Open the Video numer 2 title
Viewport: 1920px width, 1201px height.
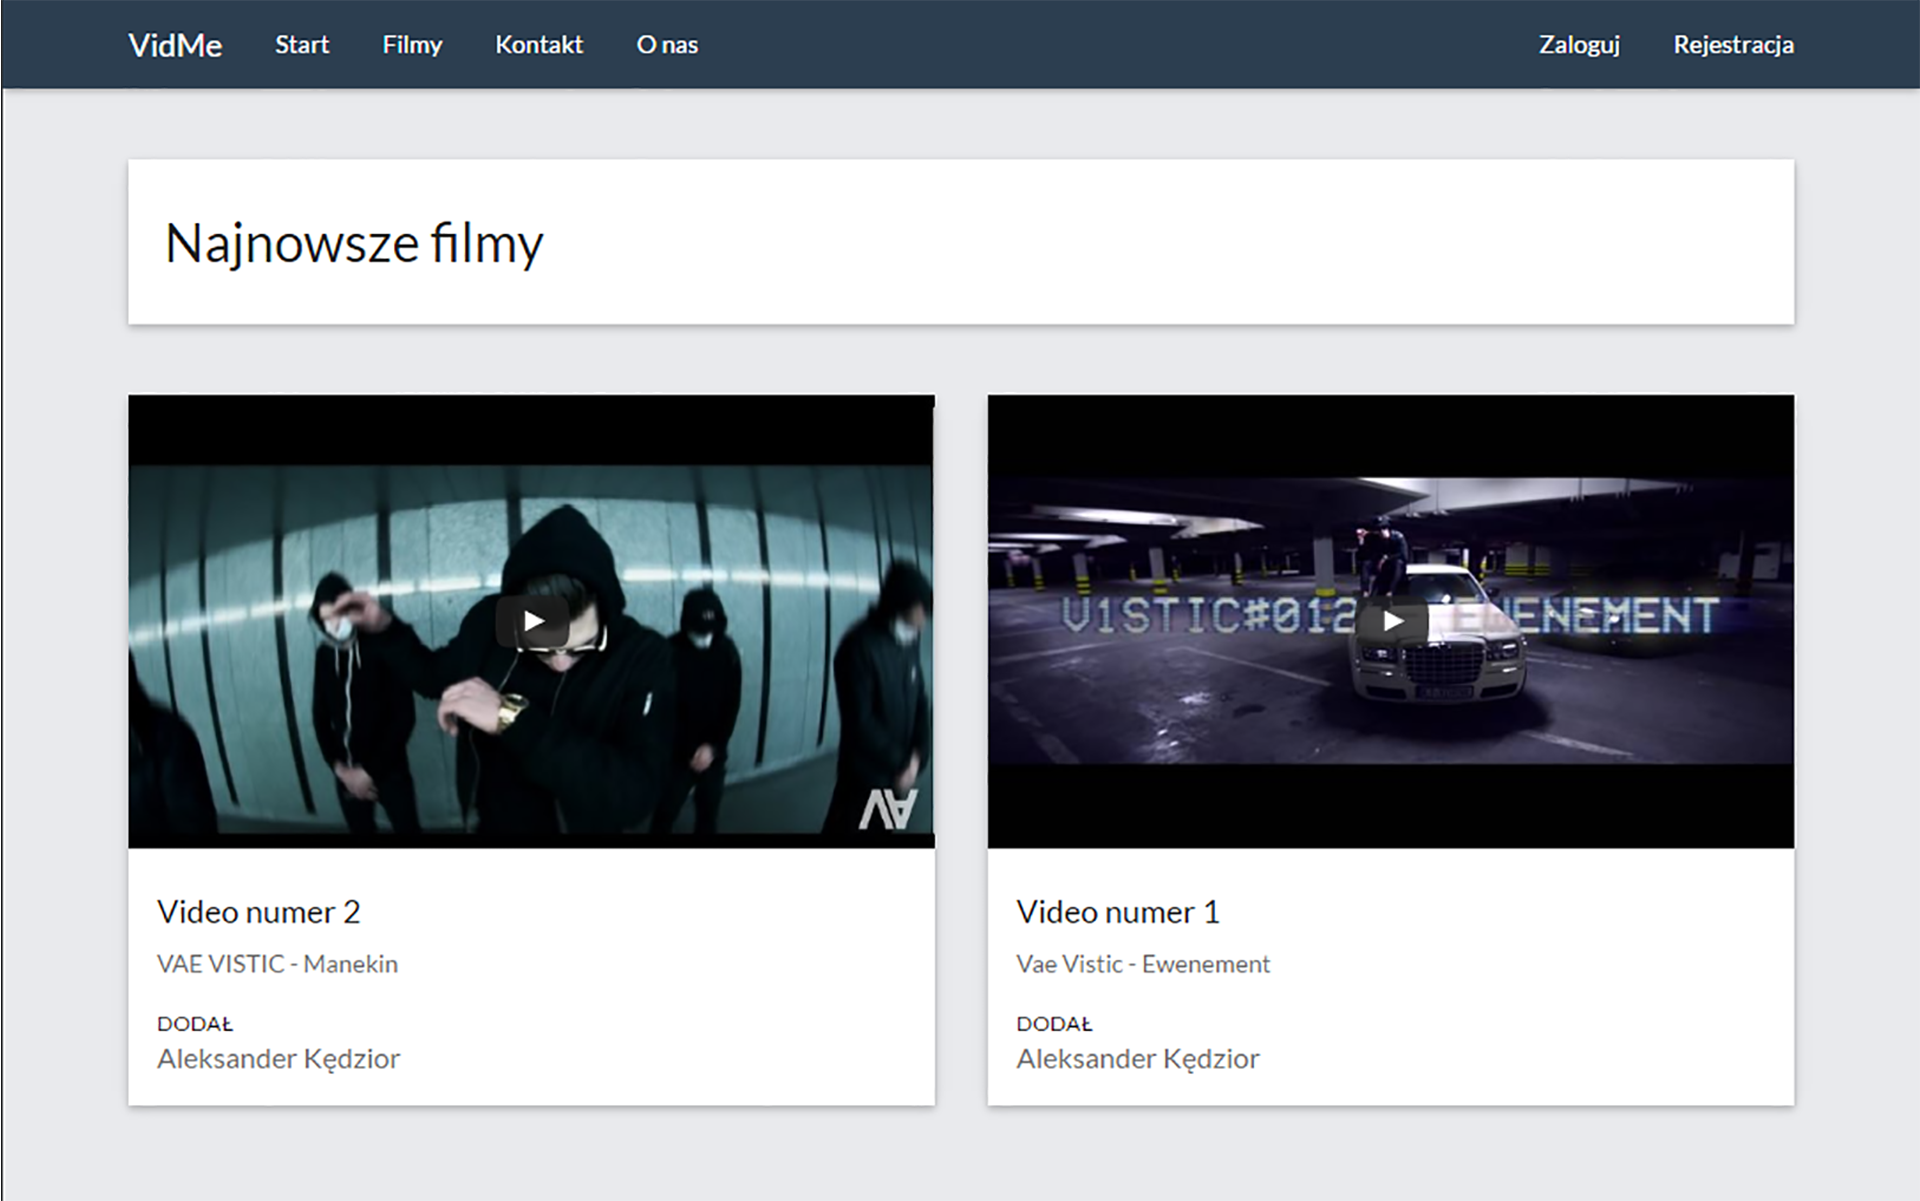coord(258,912)
